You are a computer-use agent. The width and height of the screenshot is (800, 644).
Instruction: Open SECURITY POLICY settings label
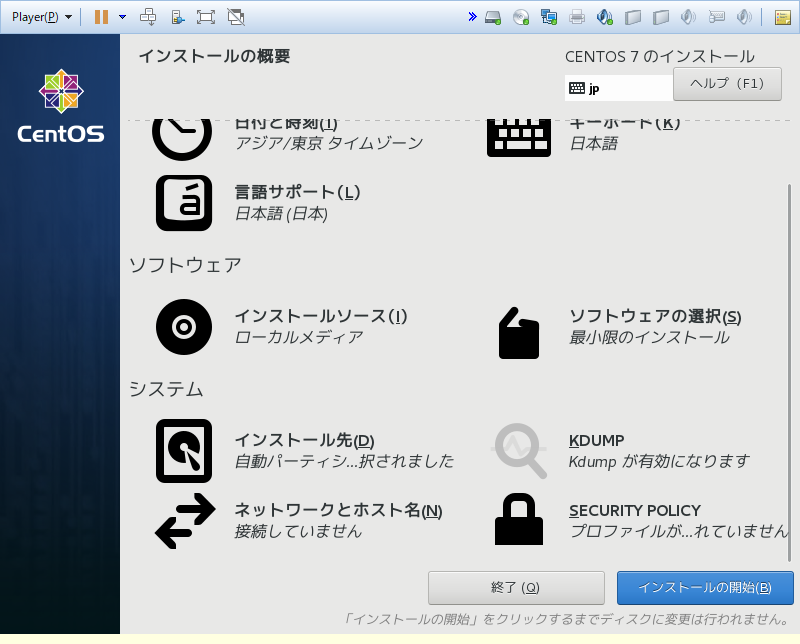pyautogui.click(x=635, y=510)
